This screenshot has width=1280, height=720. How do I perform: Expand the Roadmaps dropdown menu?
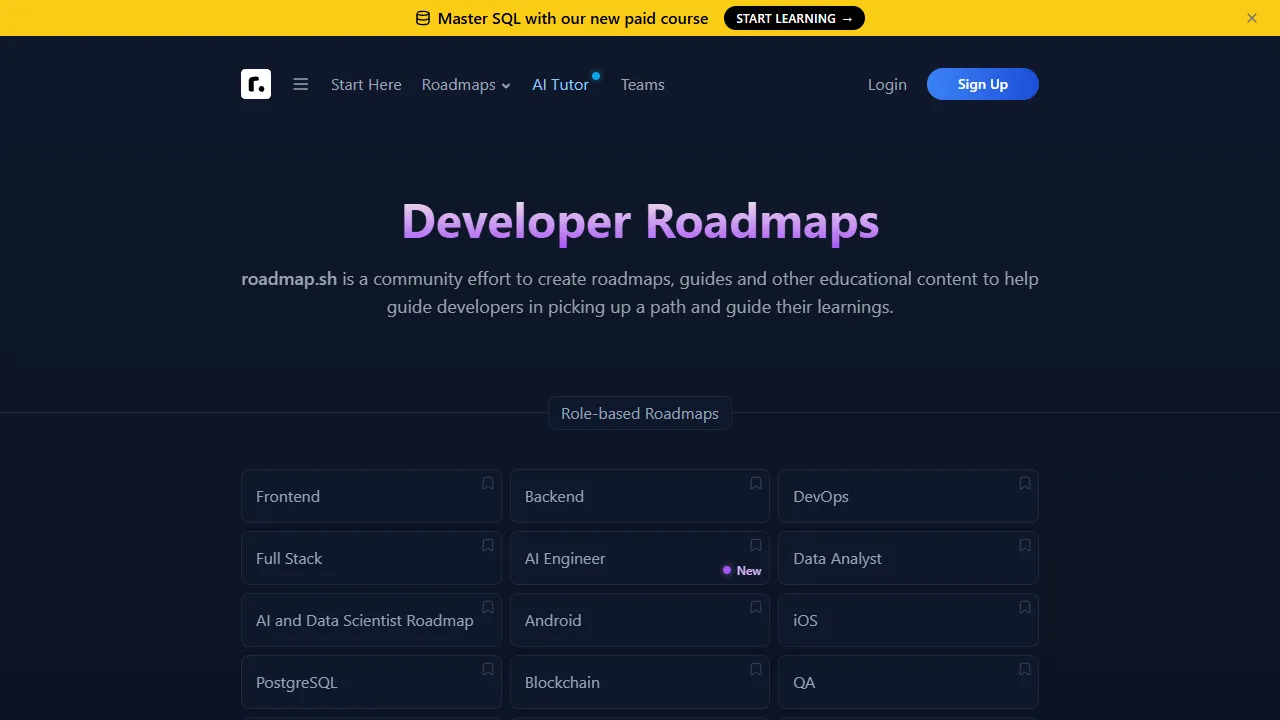point(466,85)
